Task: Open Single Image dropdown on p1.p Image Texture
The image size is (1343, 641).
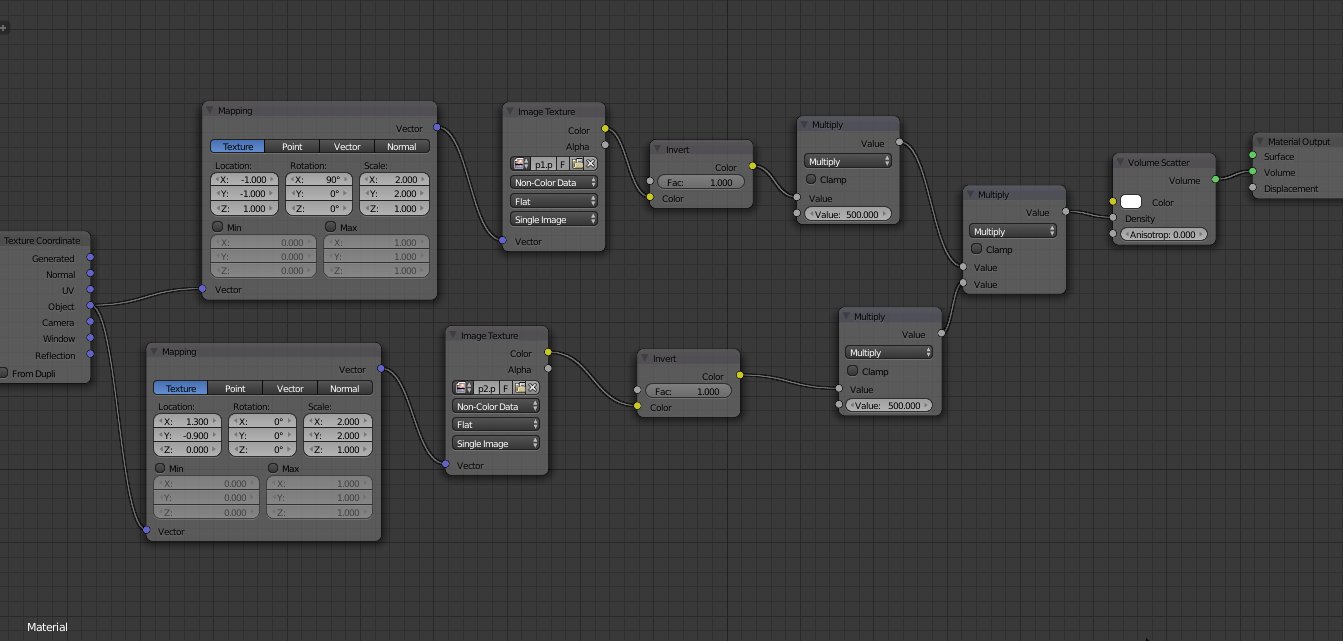Action: (554, 219)
